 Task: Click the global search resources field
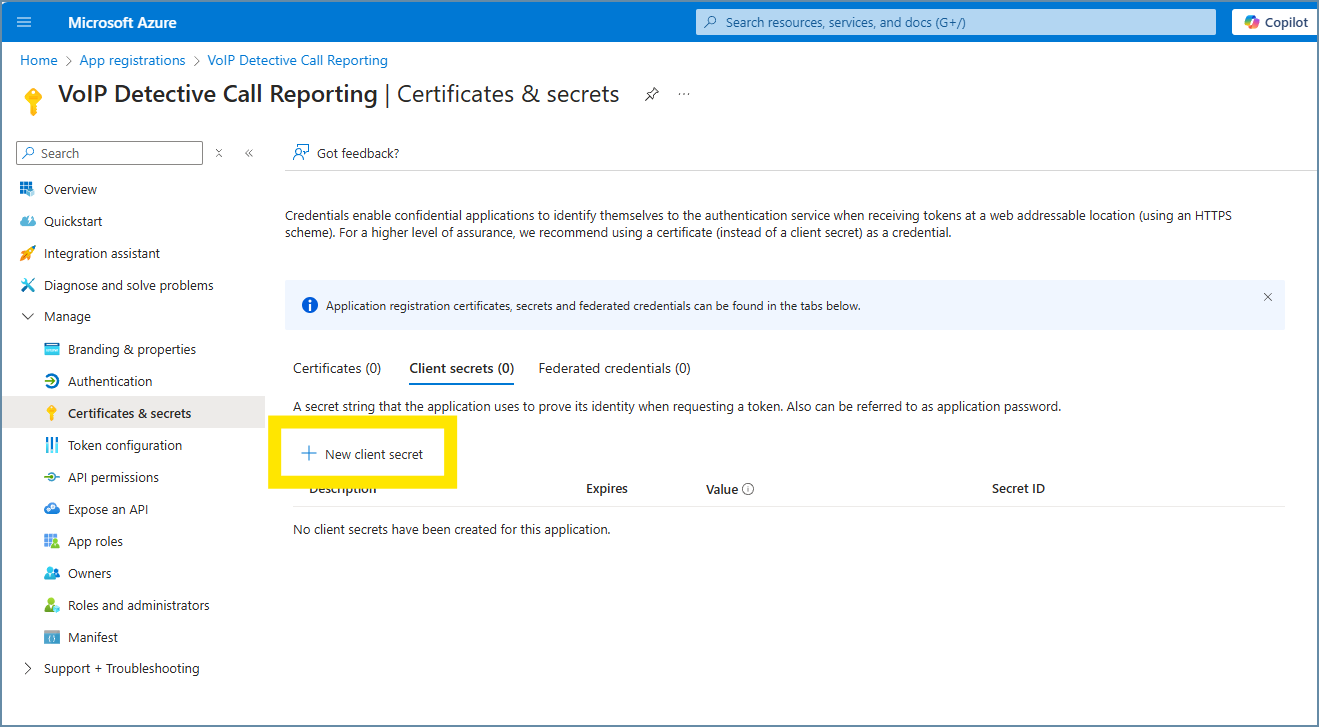click(x=956, y=22)
